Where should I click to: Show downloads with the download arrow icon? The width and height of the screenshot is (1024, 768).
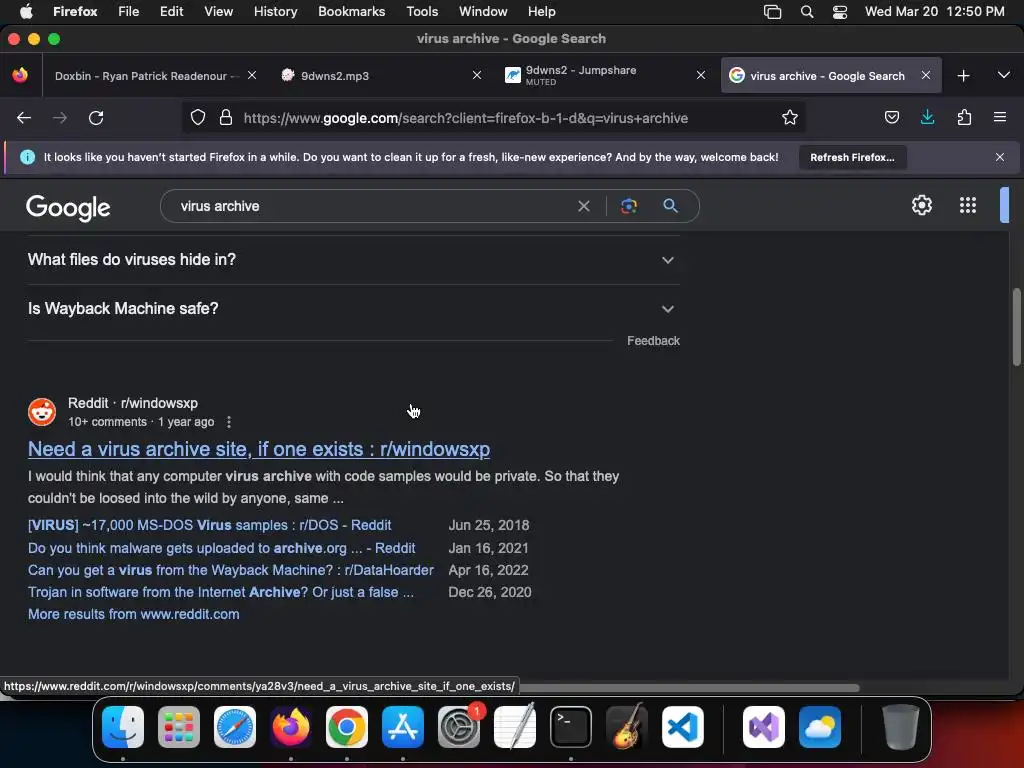click(x=927, y=118)
